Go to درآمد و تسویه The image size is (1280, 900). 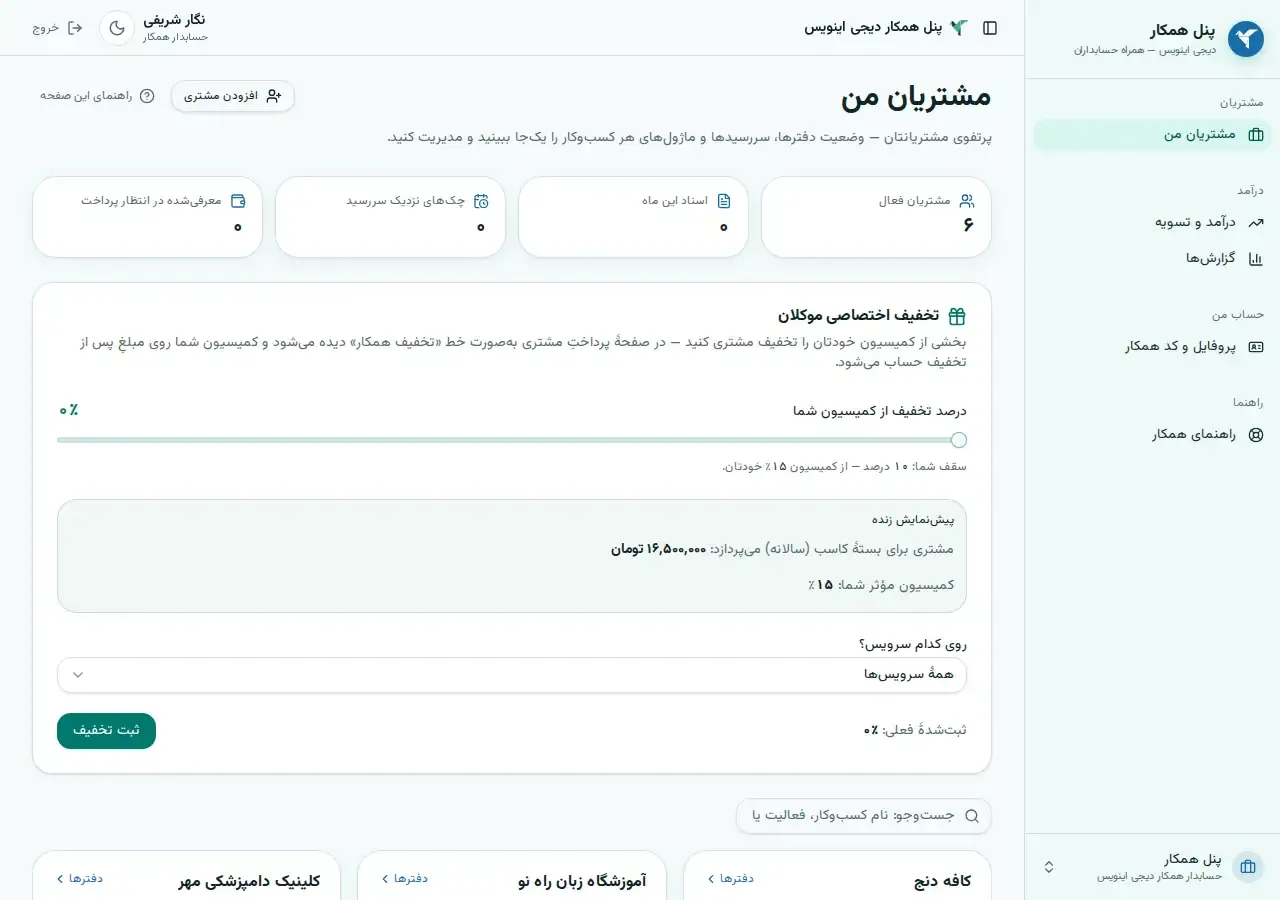coord(1152,222)
